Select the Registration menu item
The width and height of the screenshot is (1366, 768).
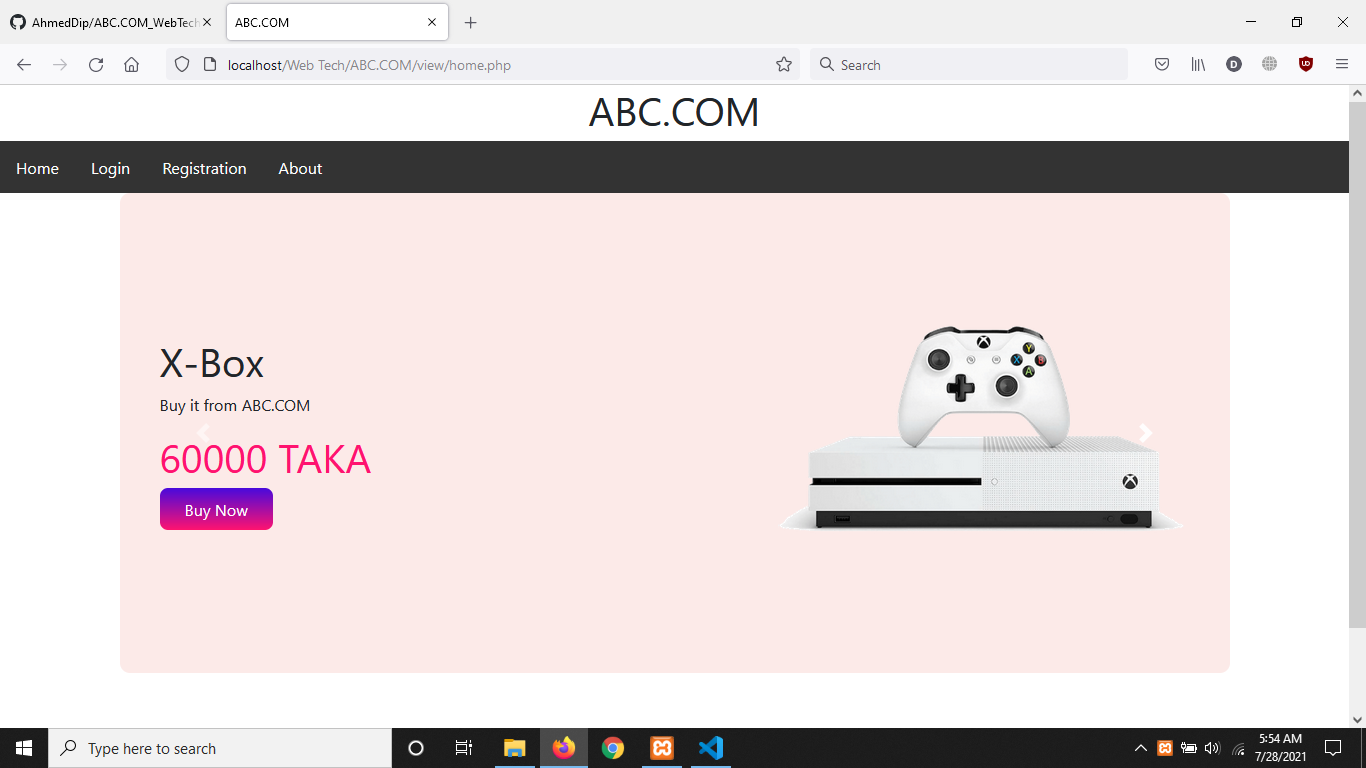coord(204,168)
